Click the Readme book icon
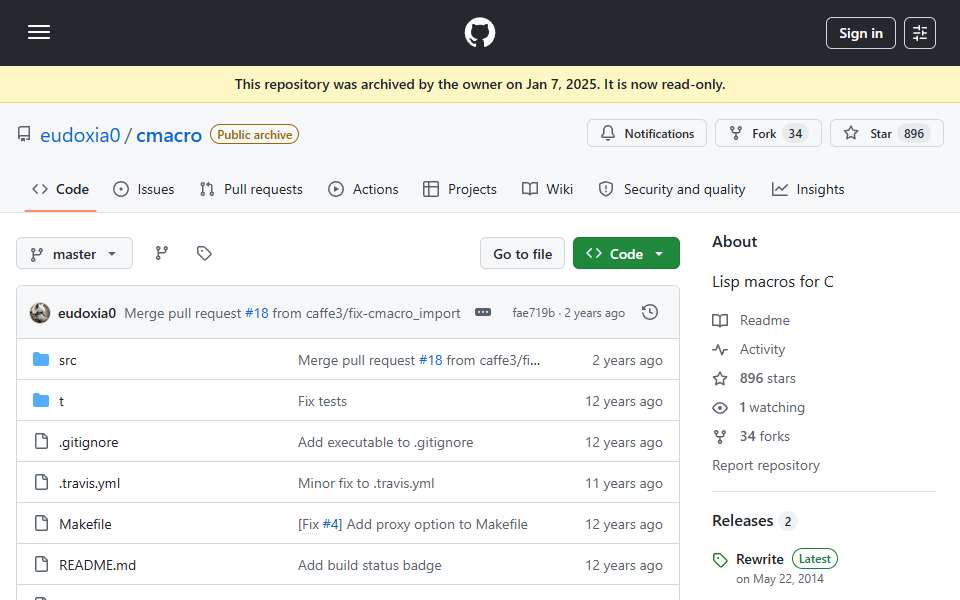Viewport: 960px width, 600px height. pyautogui.click(x=720, y=320)
